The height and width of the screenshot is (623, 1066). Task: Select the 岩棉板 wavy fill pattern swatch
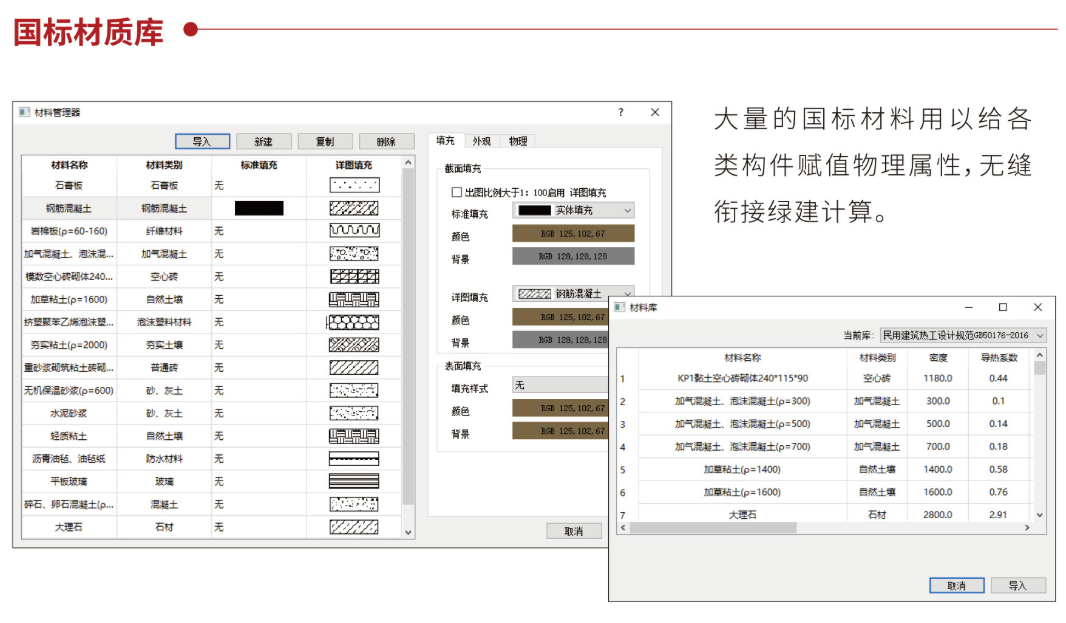point(354,231)
